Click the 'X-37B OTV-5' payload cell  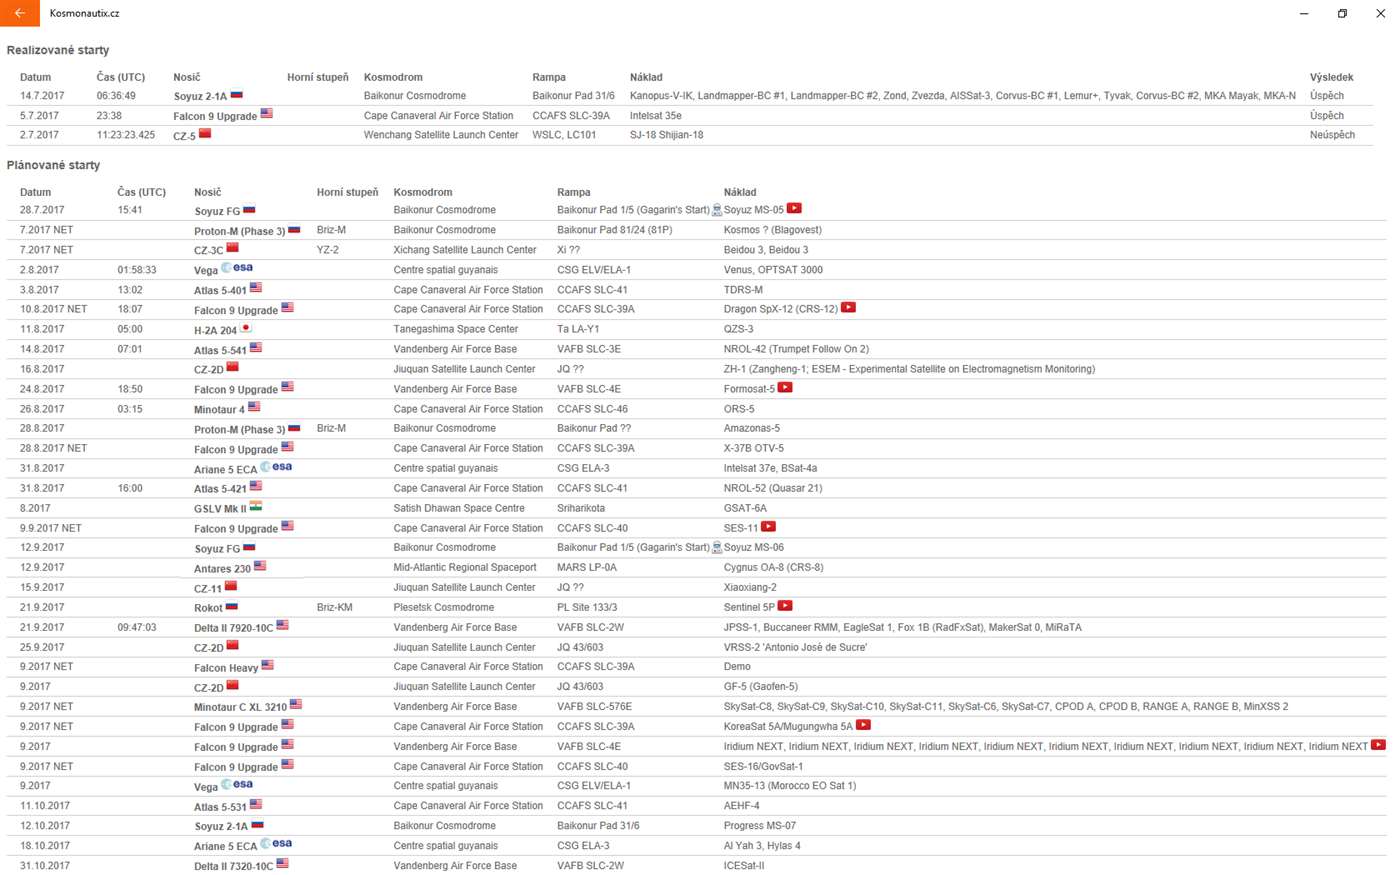[x=754, y=448]
